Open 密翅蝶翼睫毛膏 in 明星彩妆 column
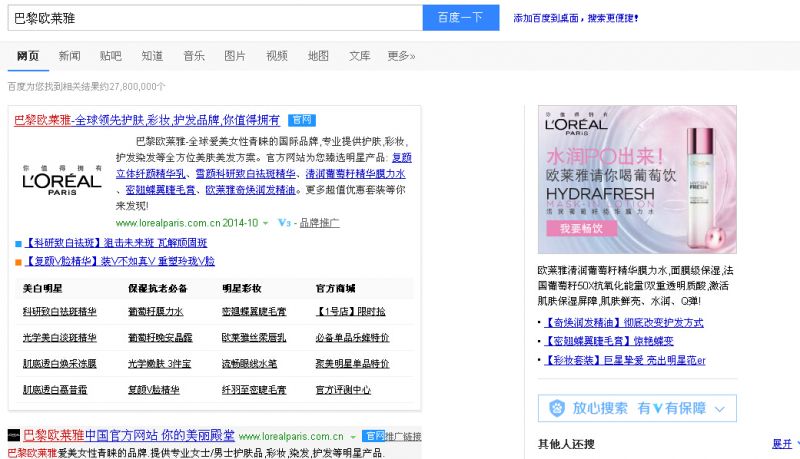 tap(254, 312)
